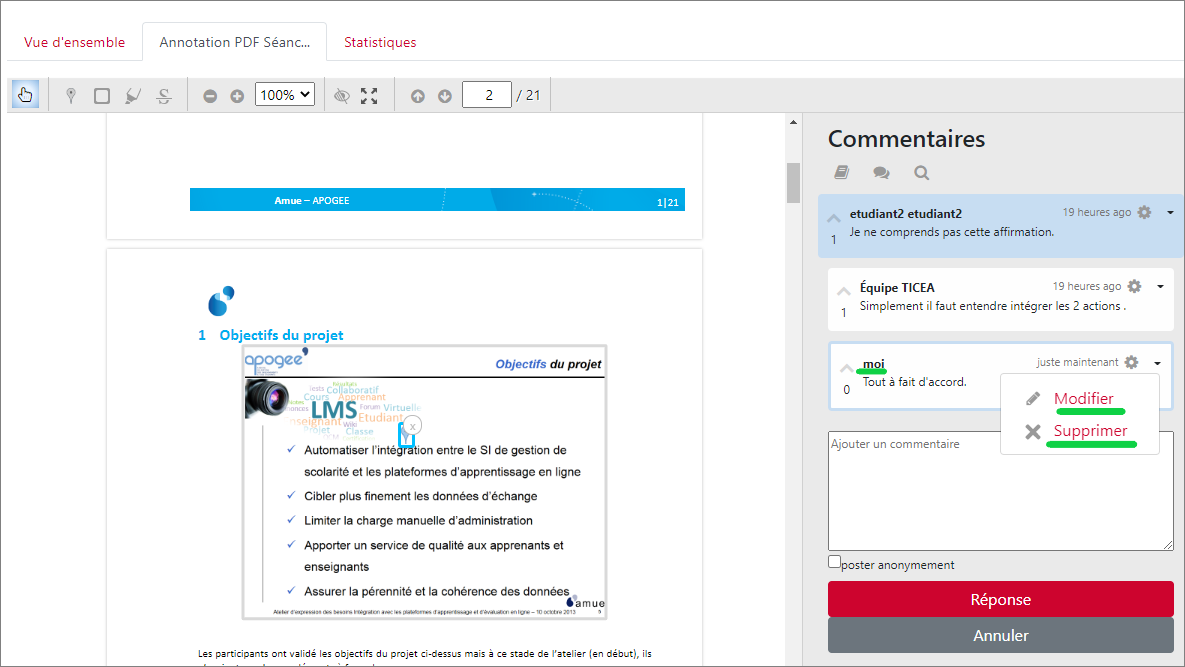Image resolution: width=1185 pixels, height=667 pixels.
Task: Switch to the Statistiques tab
Action: pyautogui.click(x=380, y=43)
